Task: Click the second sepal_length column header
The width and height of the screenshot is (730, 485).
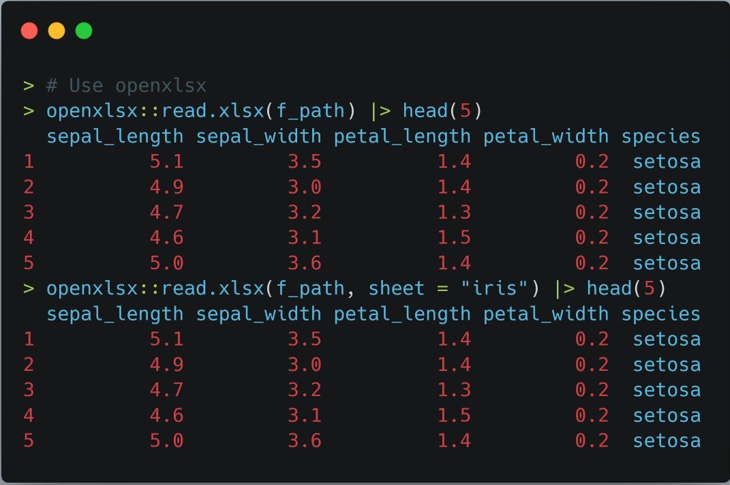Action: (115, 314)
